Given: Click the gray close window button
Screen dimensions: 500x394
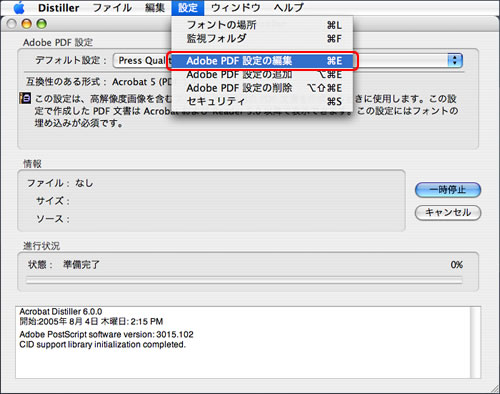Looking at the screenshot, I should tap(12, 24).
